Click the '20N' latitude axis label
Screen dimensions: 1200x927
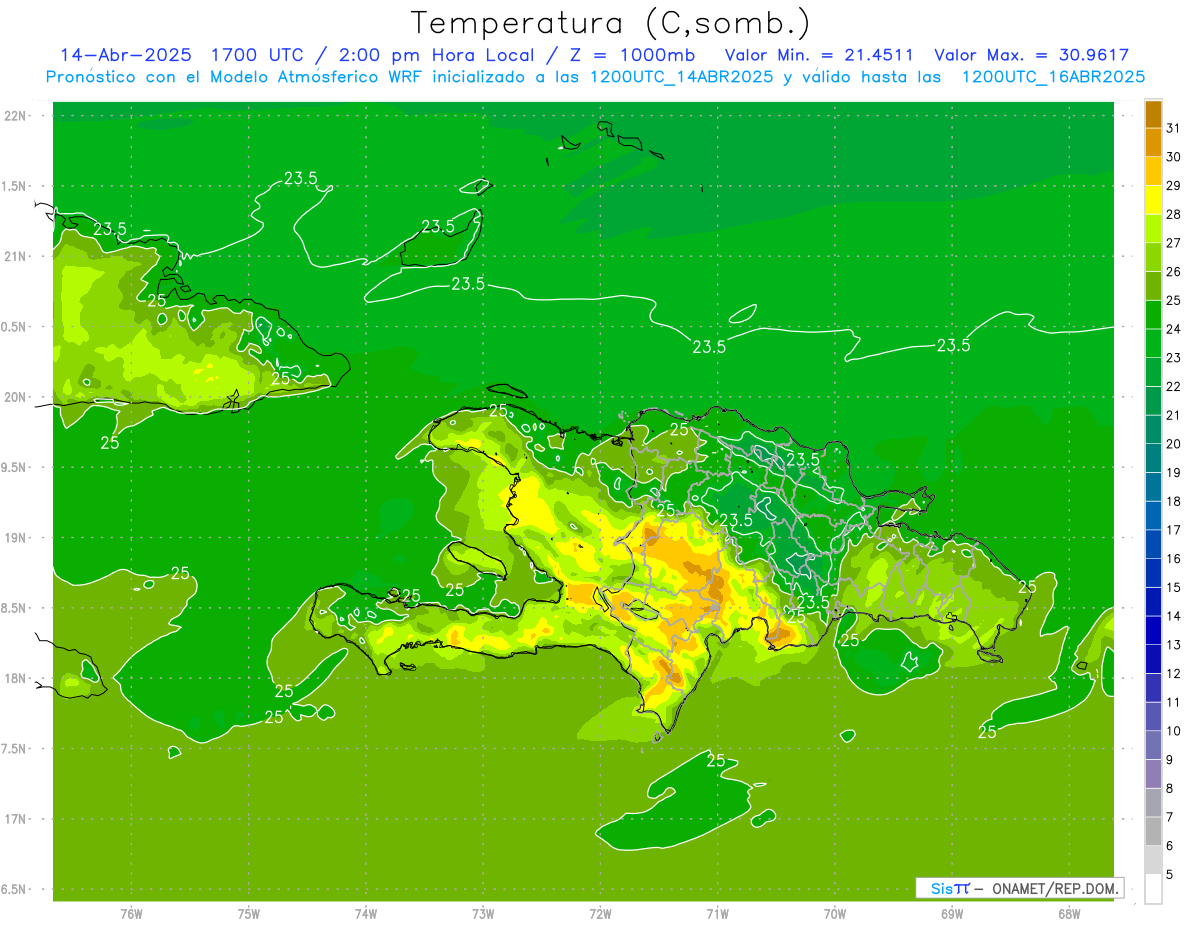pos(17,397)
